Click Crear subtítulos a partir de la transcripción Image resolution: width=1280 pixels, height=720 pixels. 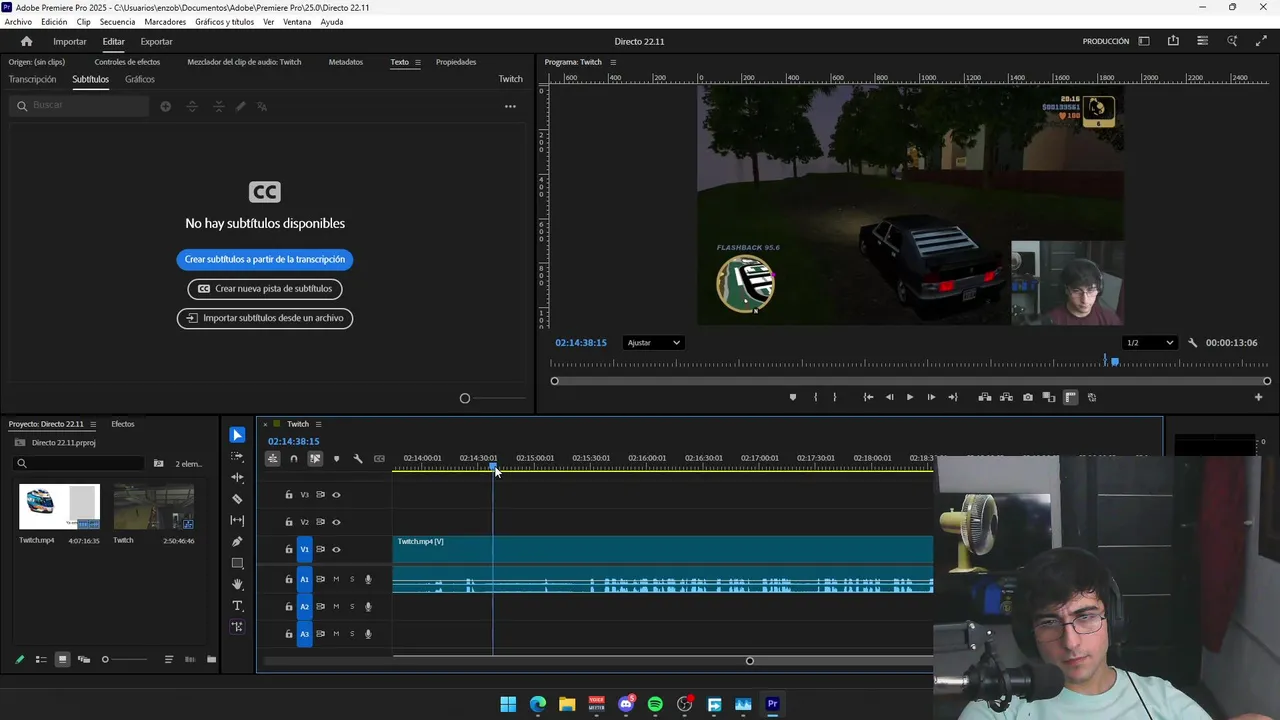[265, 260]
